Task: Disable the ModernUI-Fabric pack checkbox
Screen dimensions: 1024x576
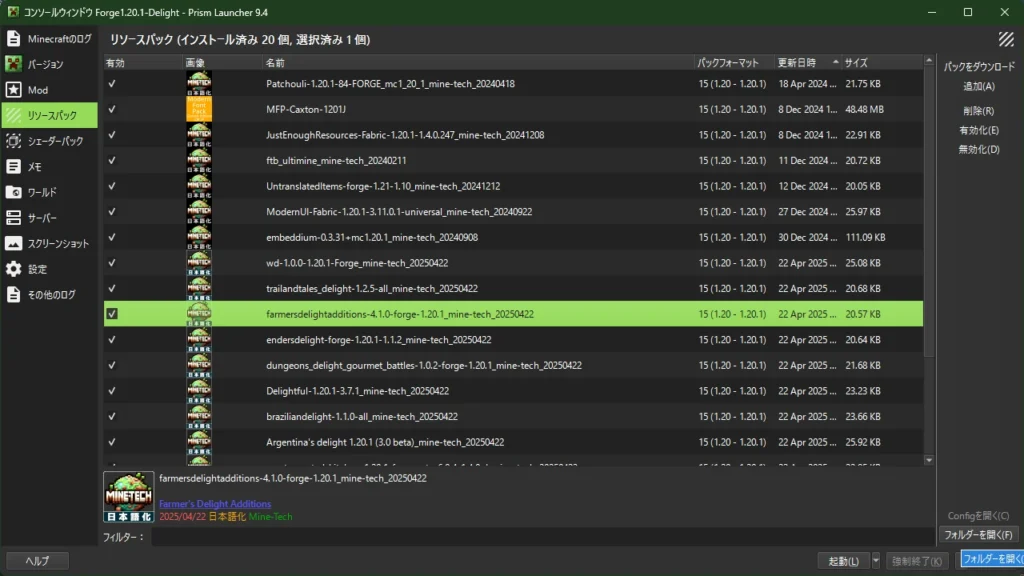Action: pyautogui.click(x=112, y=212)
